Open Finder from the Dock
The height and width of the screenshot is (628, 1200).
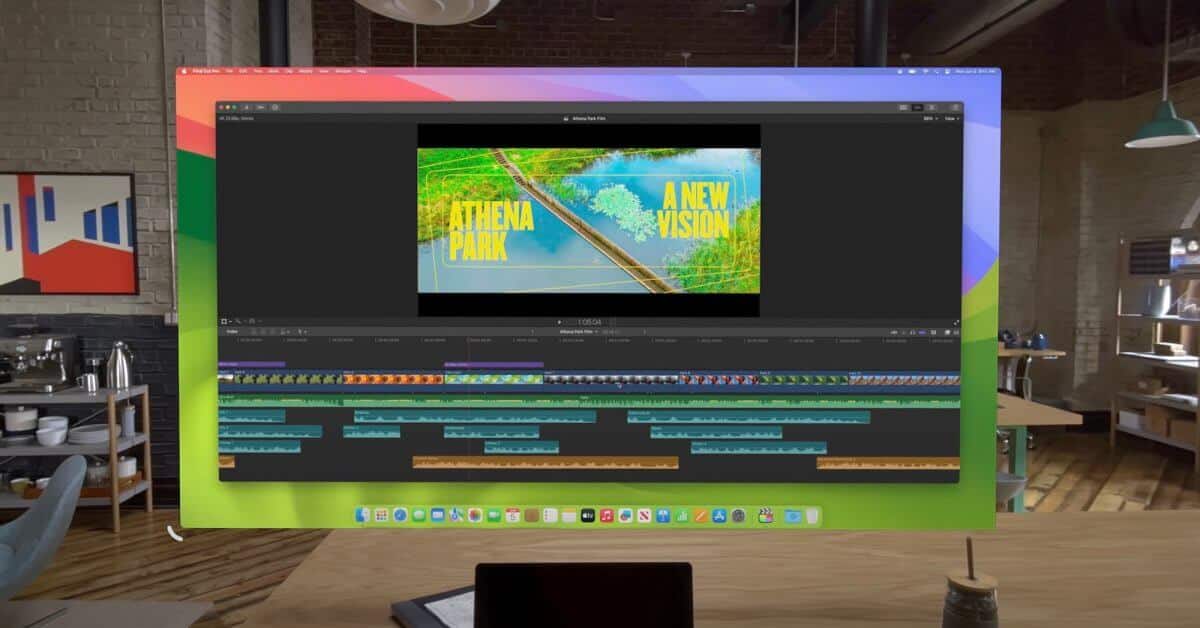tap(362, 516)
